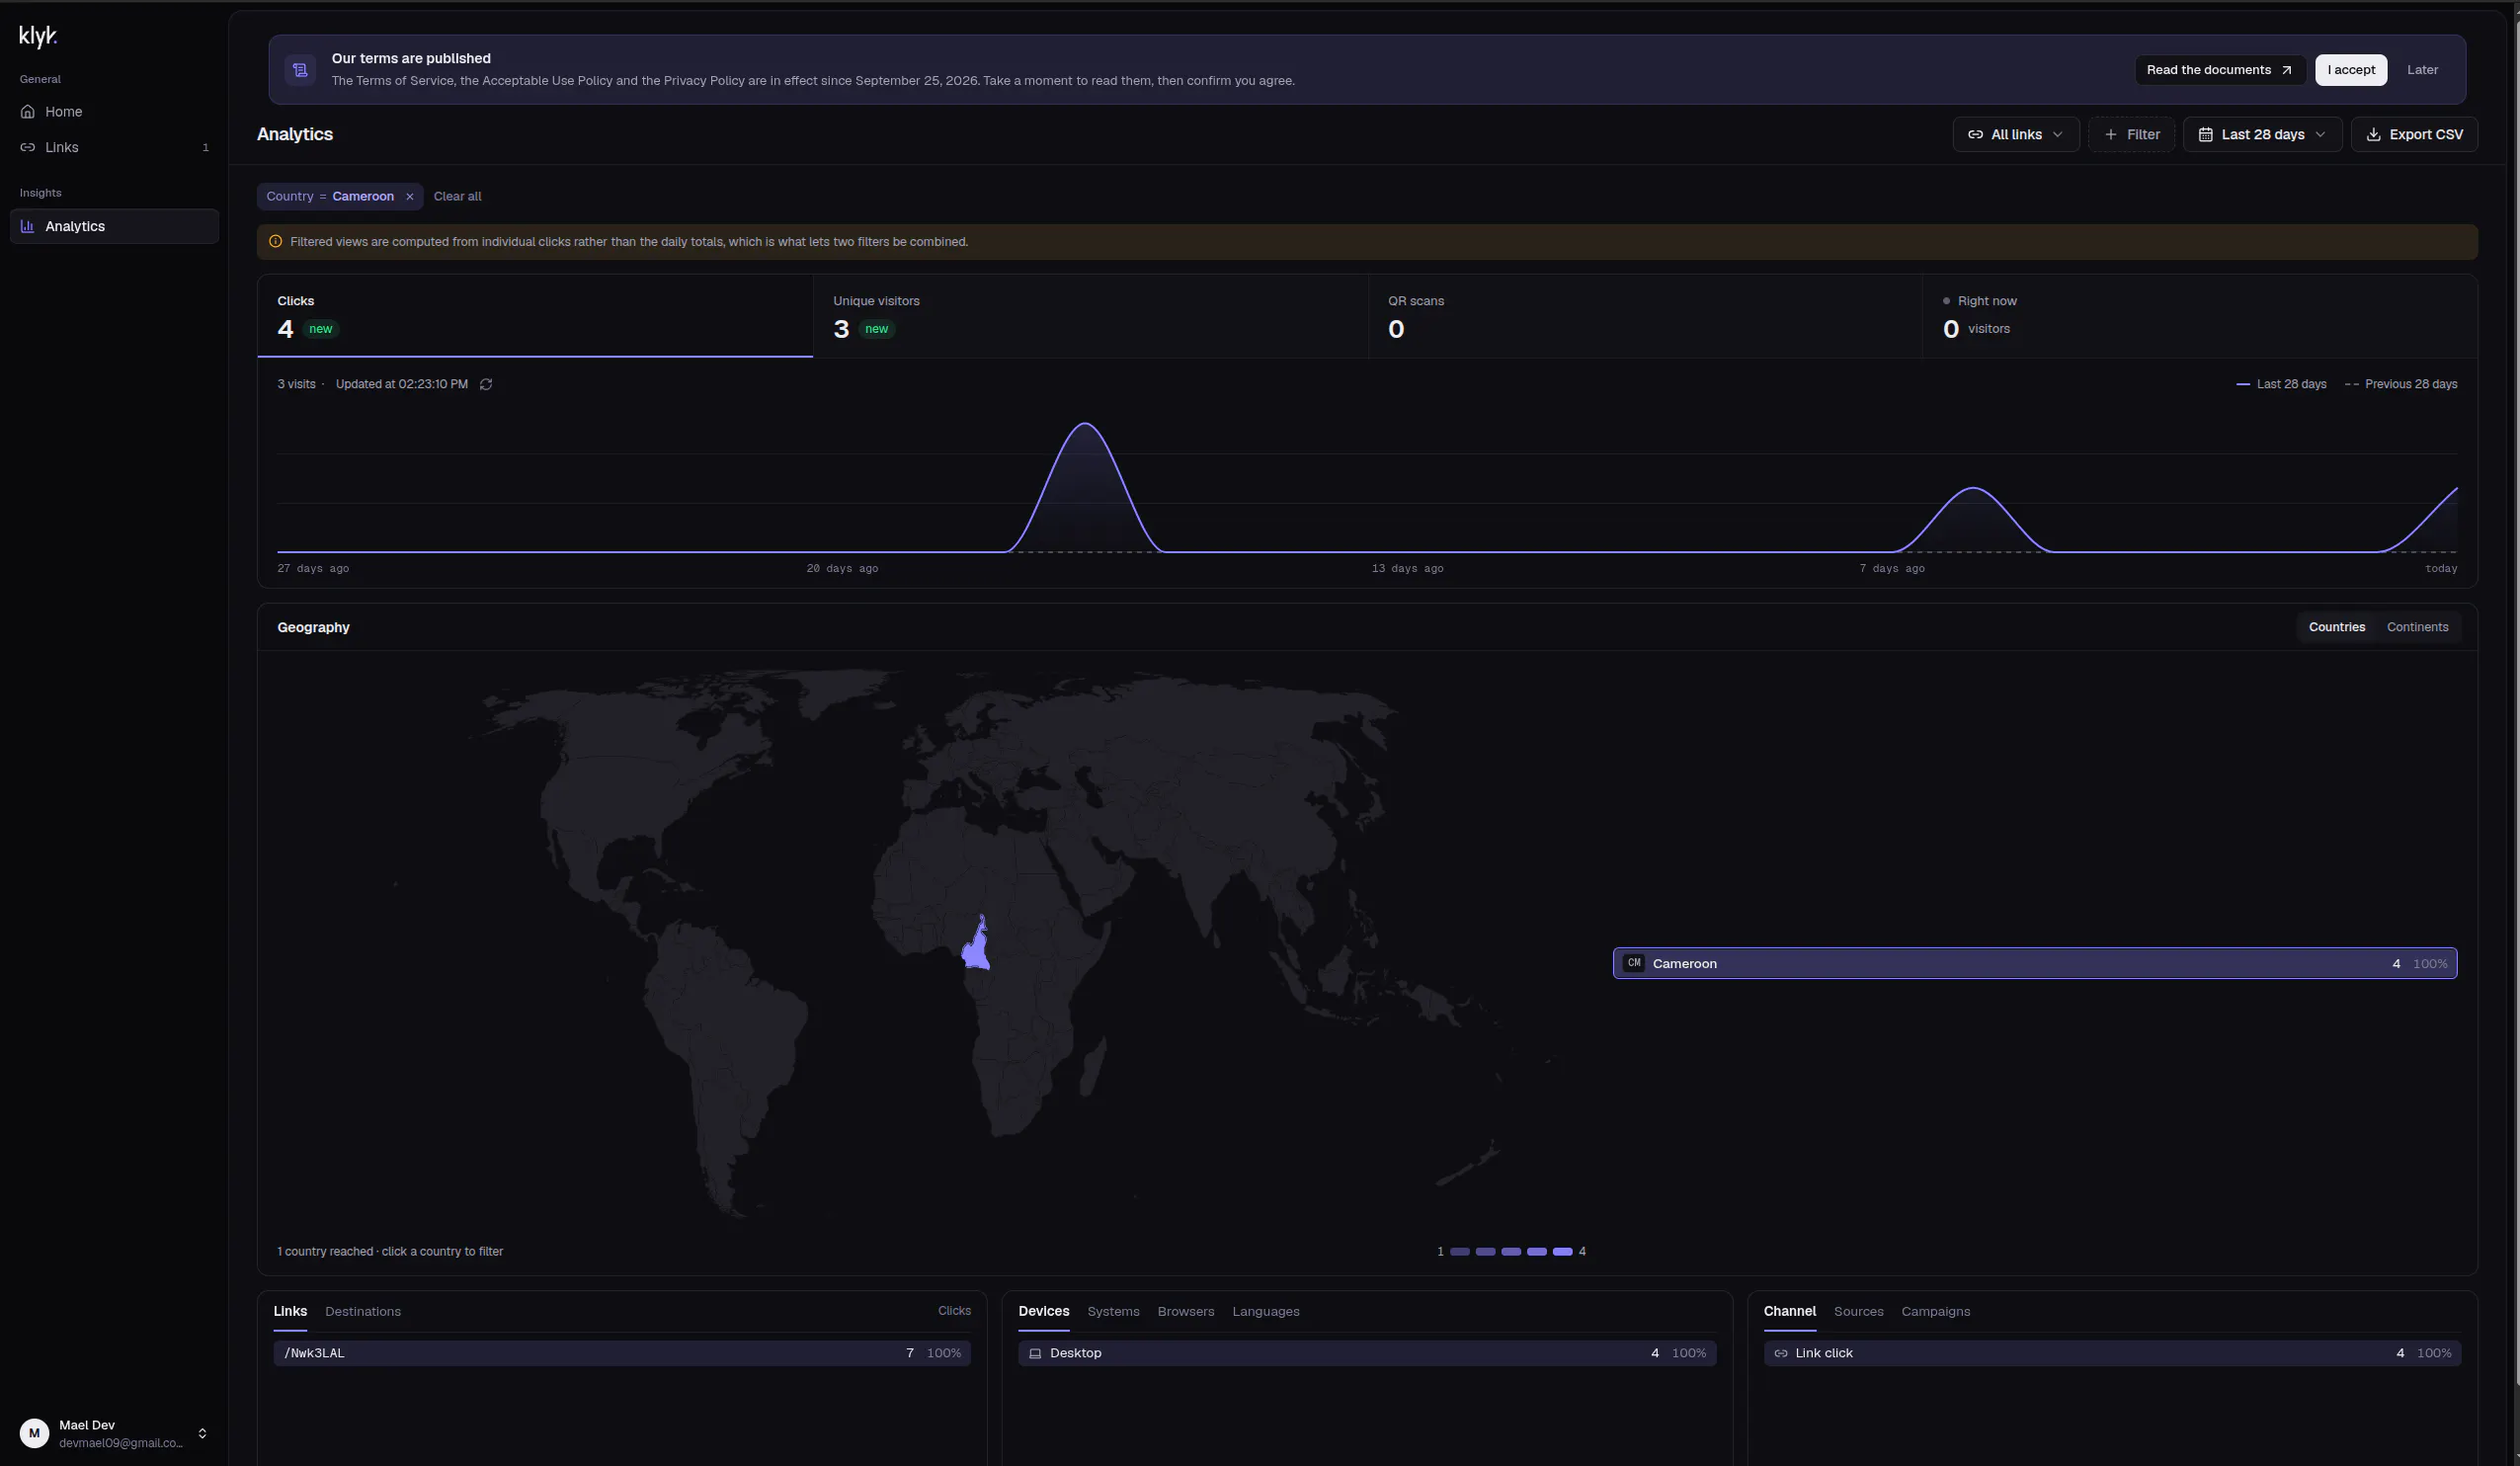Click the Links chain icon in sidebar

click(x=28, y=147)
